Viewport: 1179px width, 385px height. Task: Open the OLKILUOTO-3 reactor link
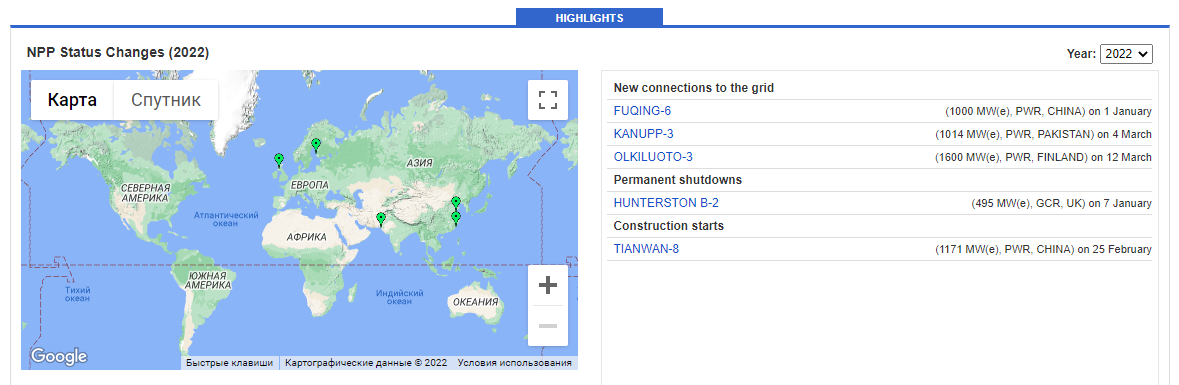tap(653, 157)
